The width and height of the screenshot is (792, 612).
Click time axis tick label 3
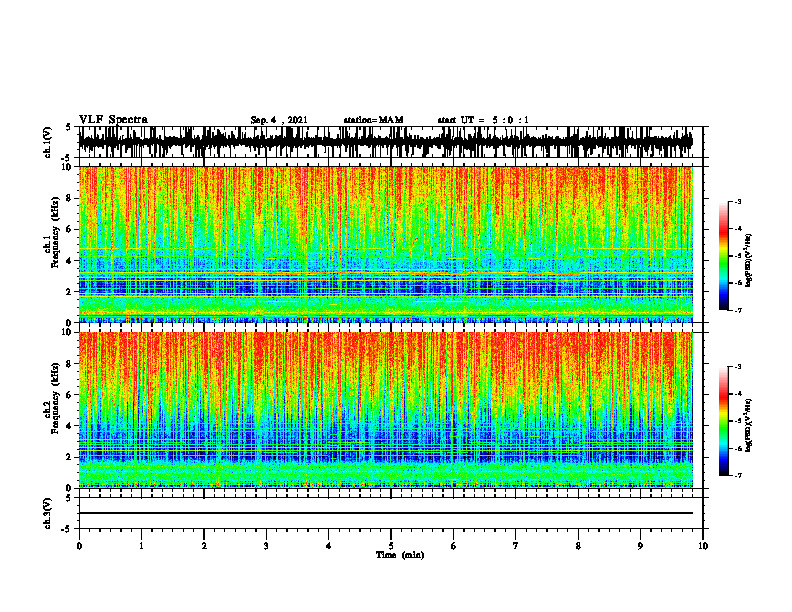pyautogui.click(x=266, y=546)
